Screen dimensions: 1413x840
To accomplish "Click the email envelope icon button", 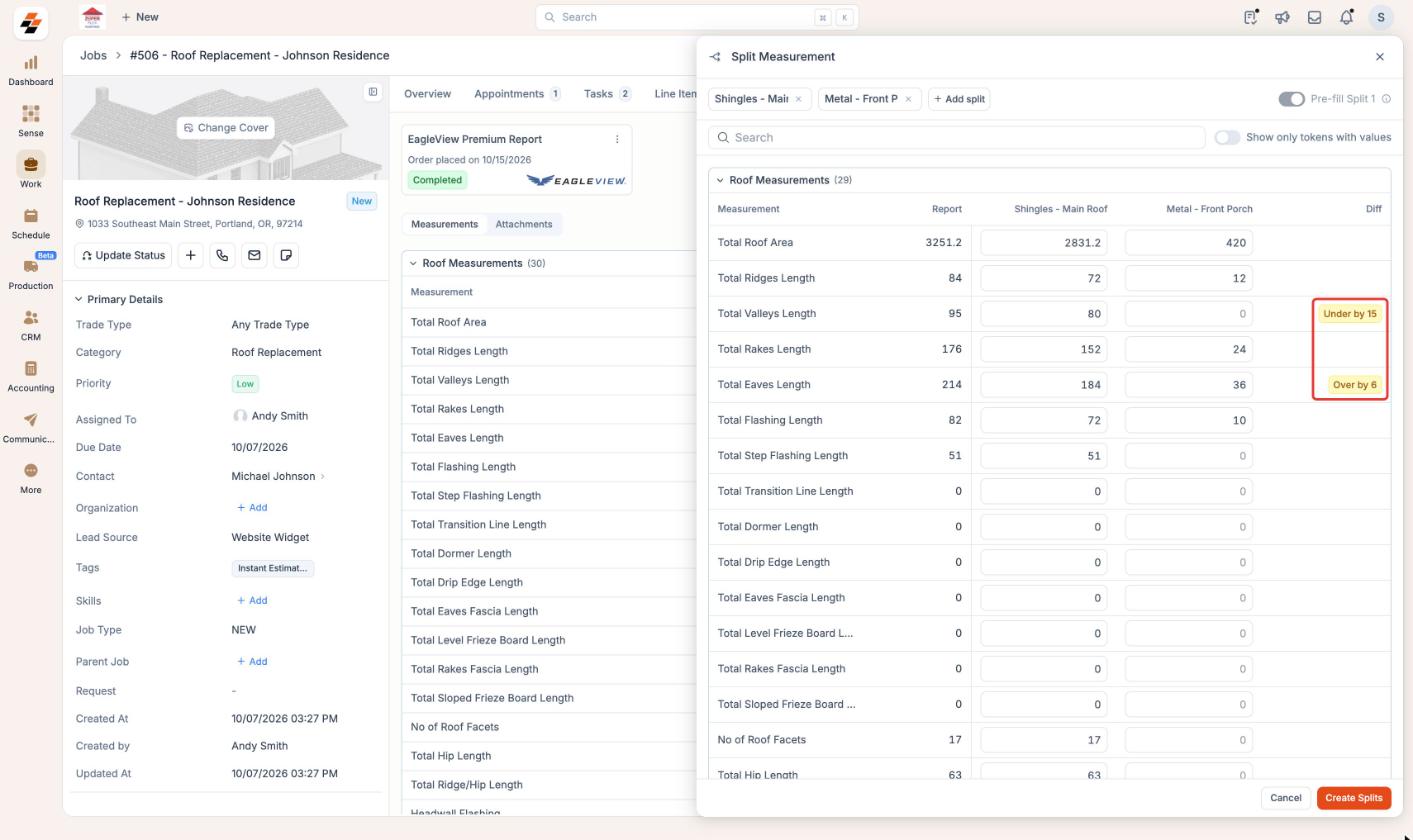I will coord(254,255).
